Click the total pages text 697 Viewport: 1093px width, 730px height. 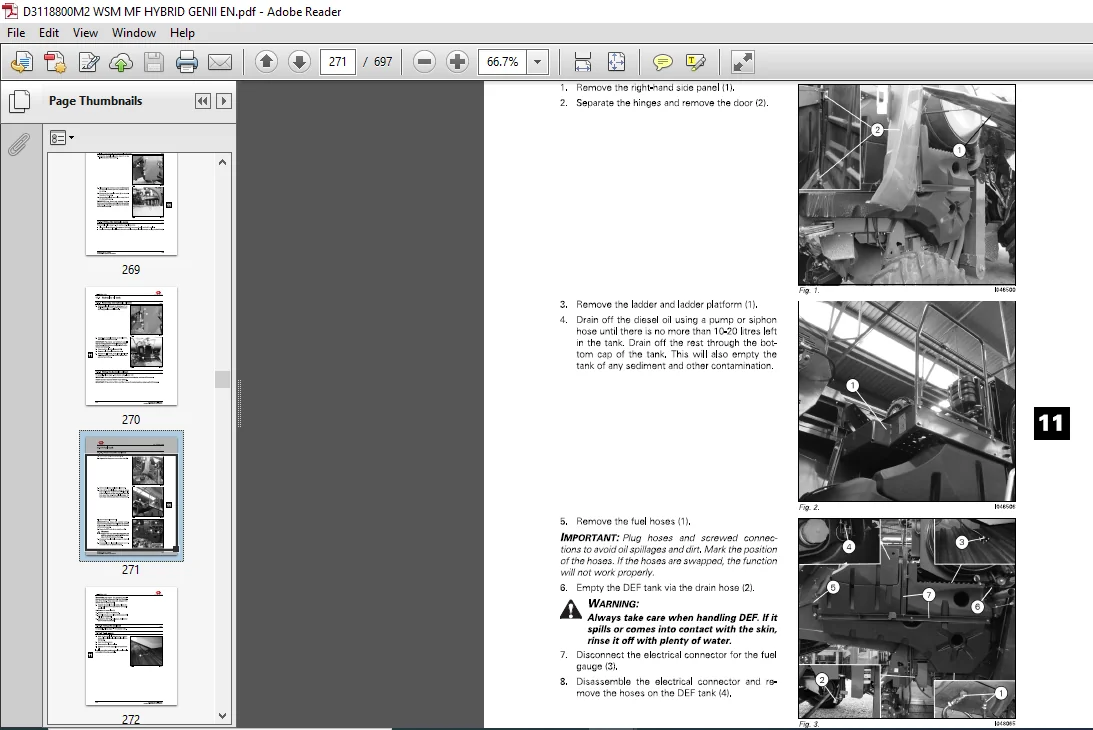pyautogui.click(x=383, y=61)
